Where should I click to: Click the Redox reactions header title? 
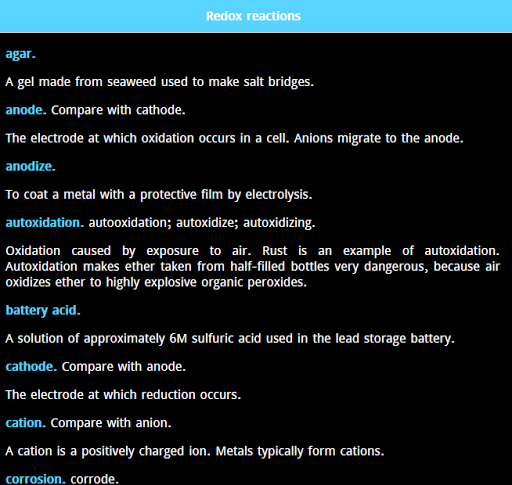[x=253, y=16]
